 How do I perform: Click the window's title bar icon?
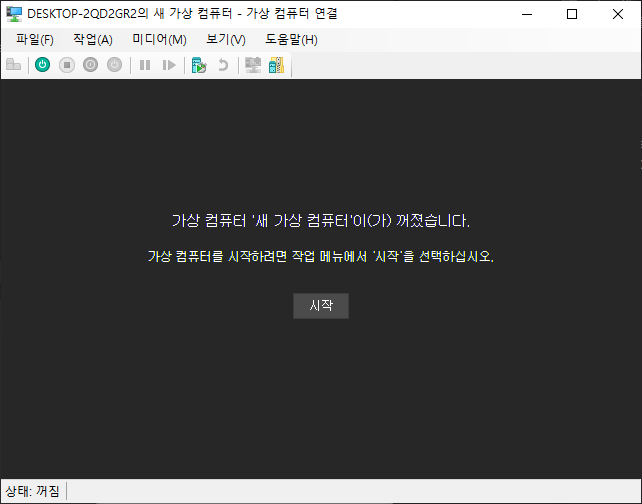(x=14, y=14)
